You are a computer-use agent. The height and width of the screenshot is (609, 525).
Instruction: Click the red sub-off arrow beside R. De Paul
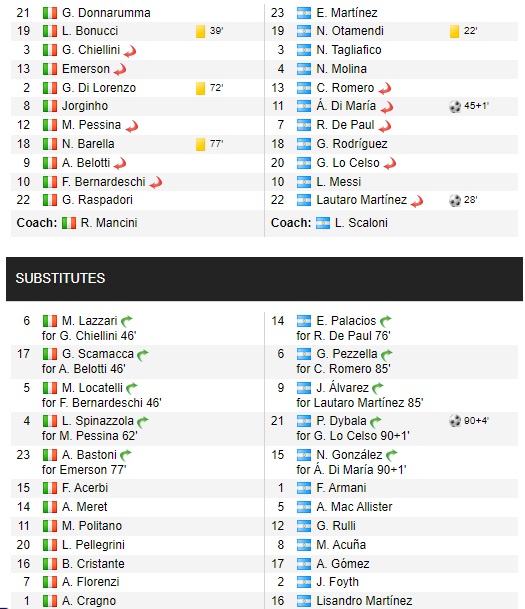click(x=384, y=126)
